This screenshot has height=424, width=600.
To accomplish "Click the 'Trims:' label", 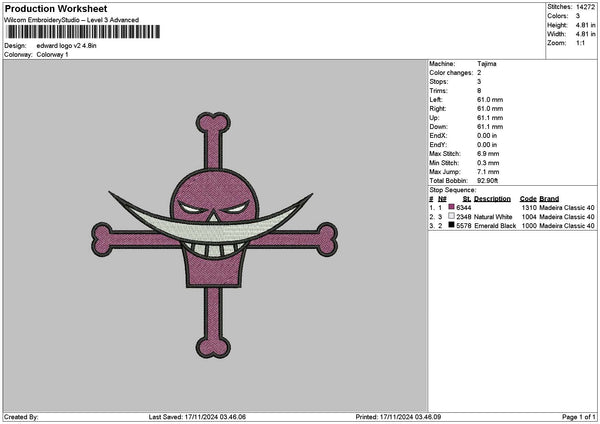I will pyautogui.click(x=438, y=91).
